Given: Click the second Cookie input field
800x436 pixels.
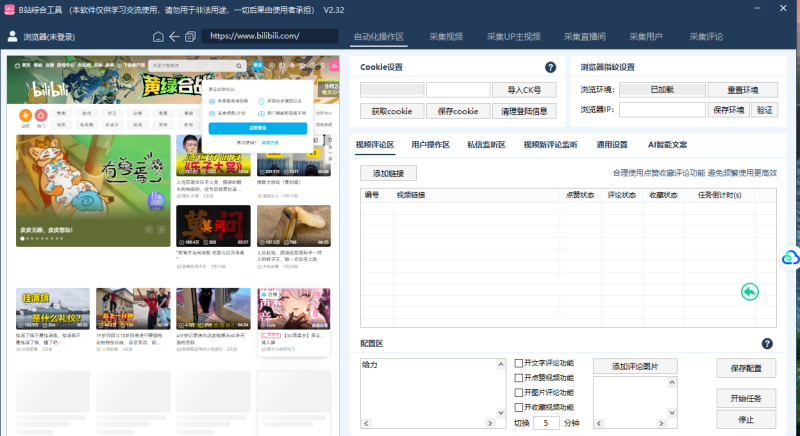Looking at the screenshot, I should coord(458,90).
